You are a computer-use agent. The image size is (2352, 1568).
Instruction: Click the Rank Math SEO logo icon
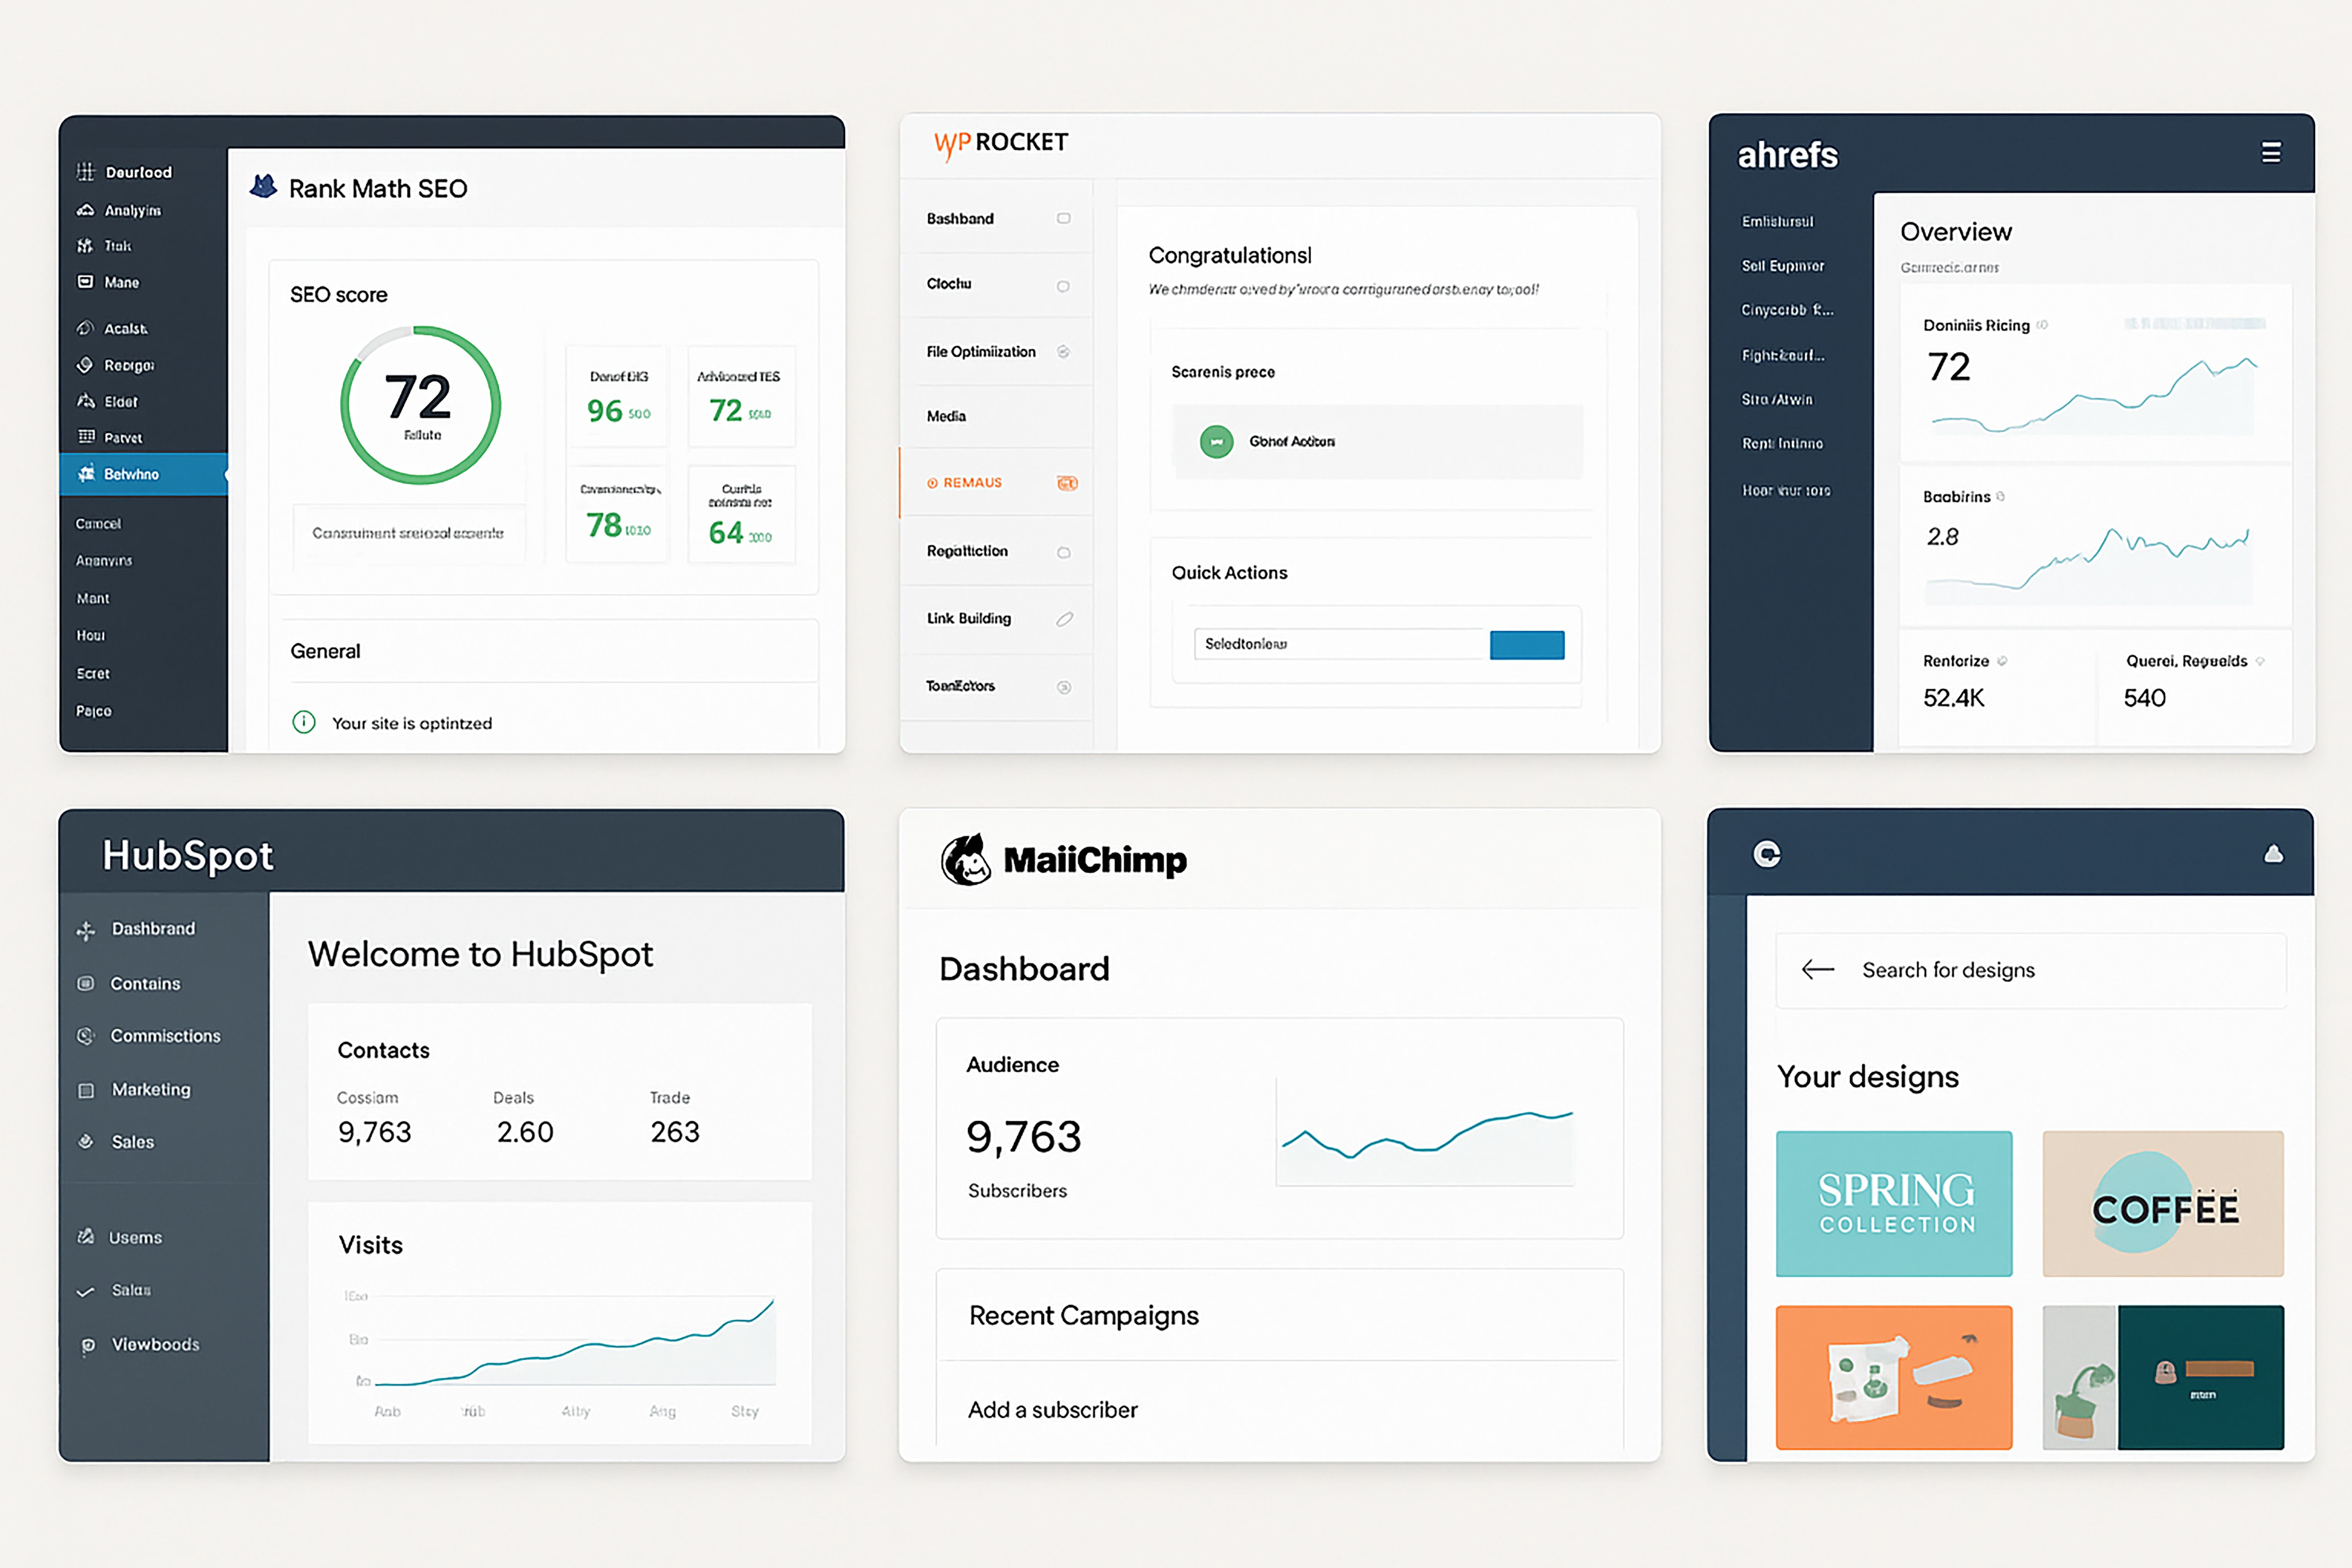[x=263, y=187]
